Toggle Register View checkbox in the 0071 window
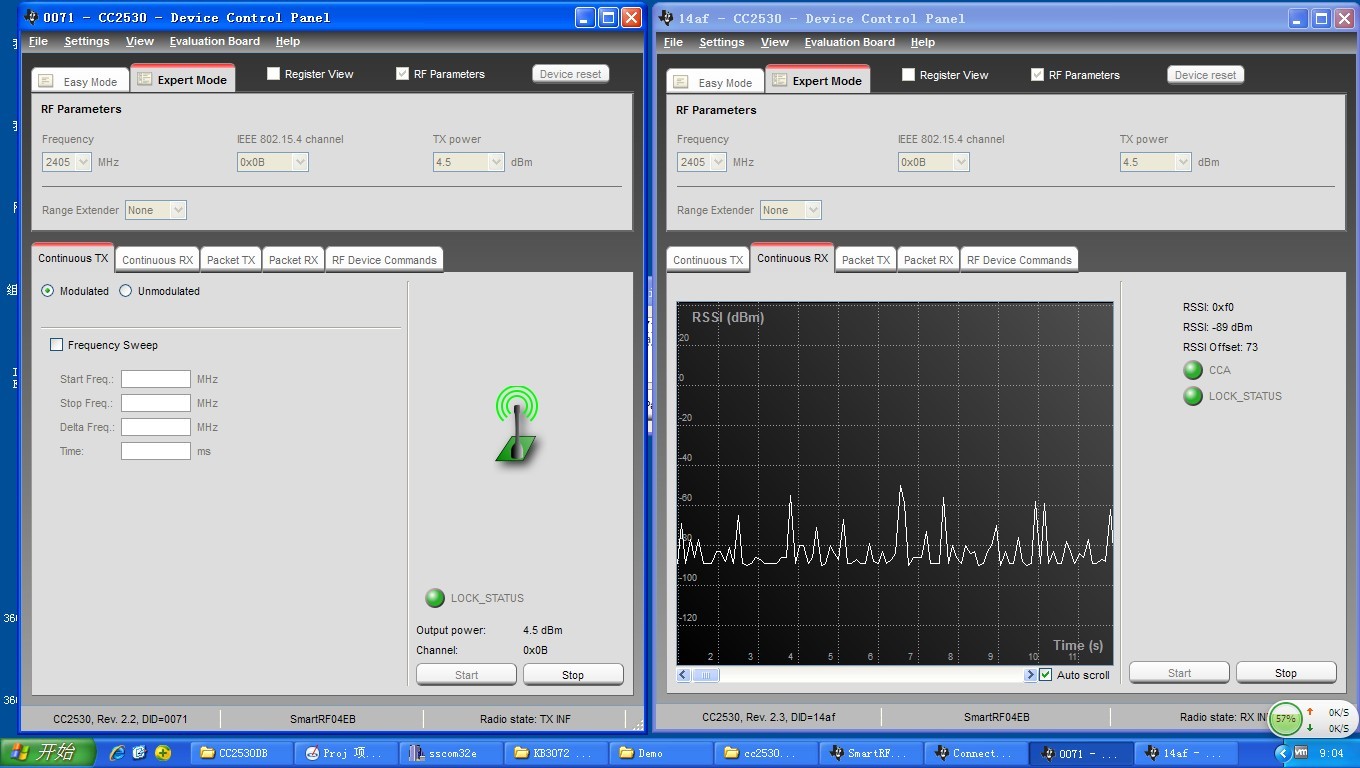 pos(273,73)
